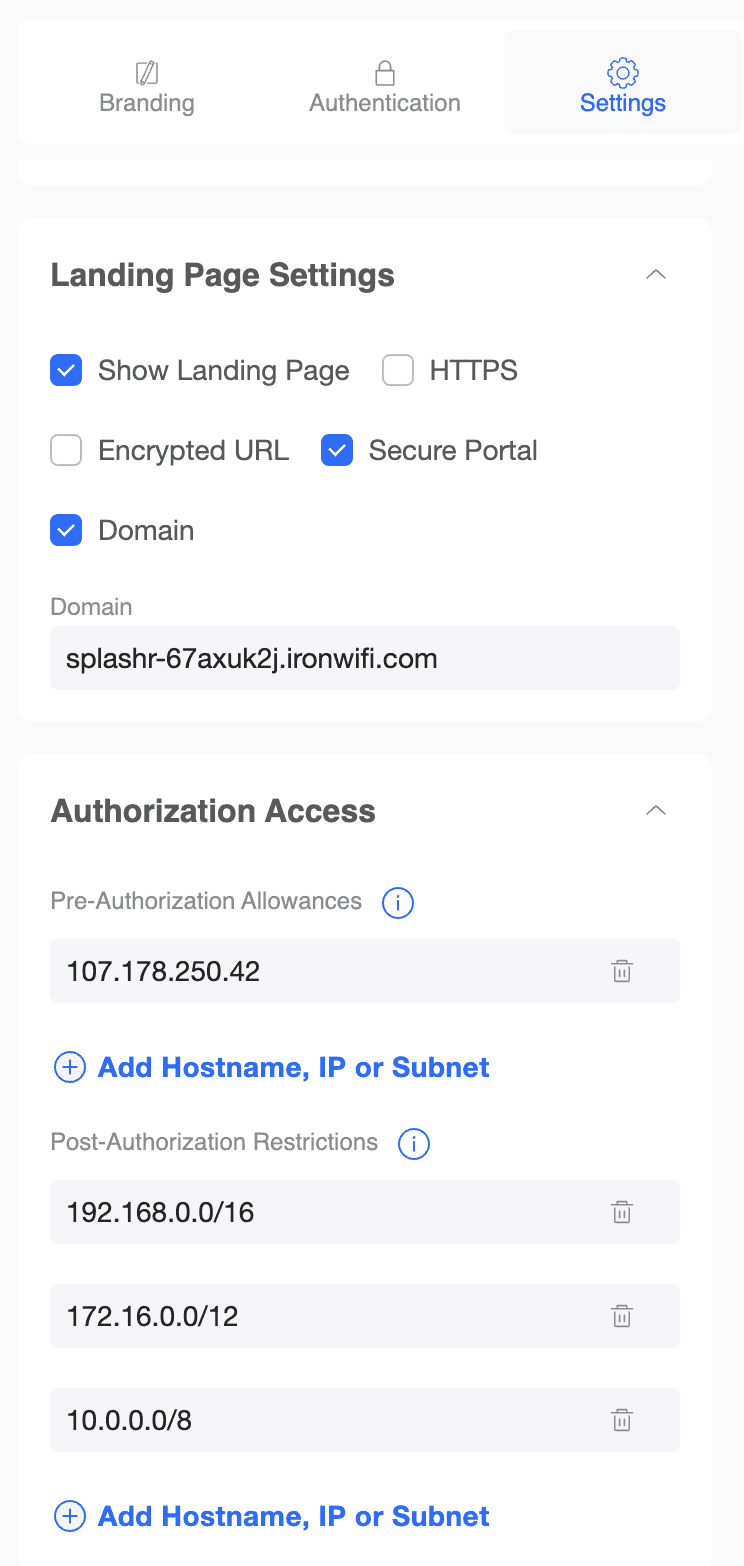Add Hostname, IP or Subnet to pre-authorization
This screenshot has height=1566, width=744.
click(293, 1068)
